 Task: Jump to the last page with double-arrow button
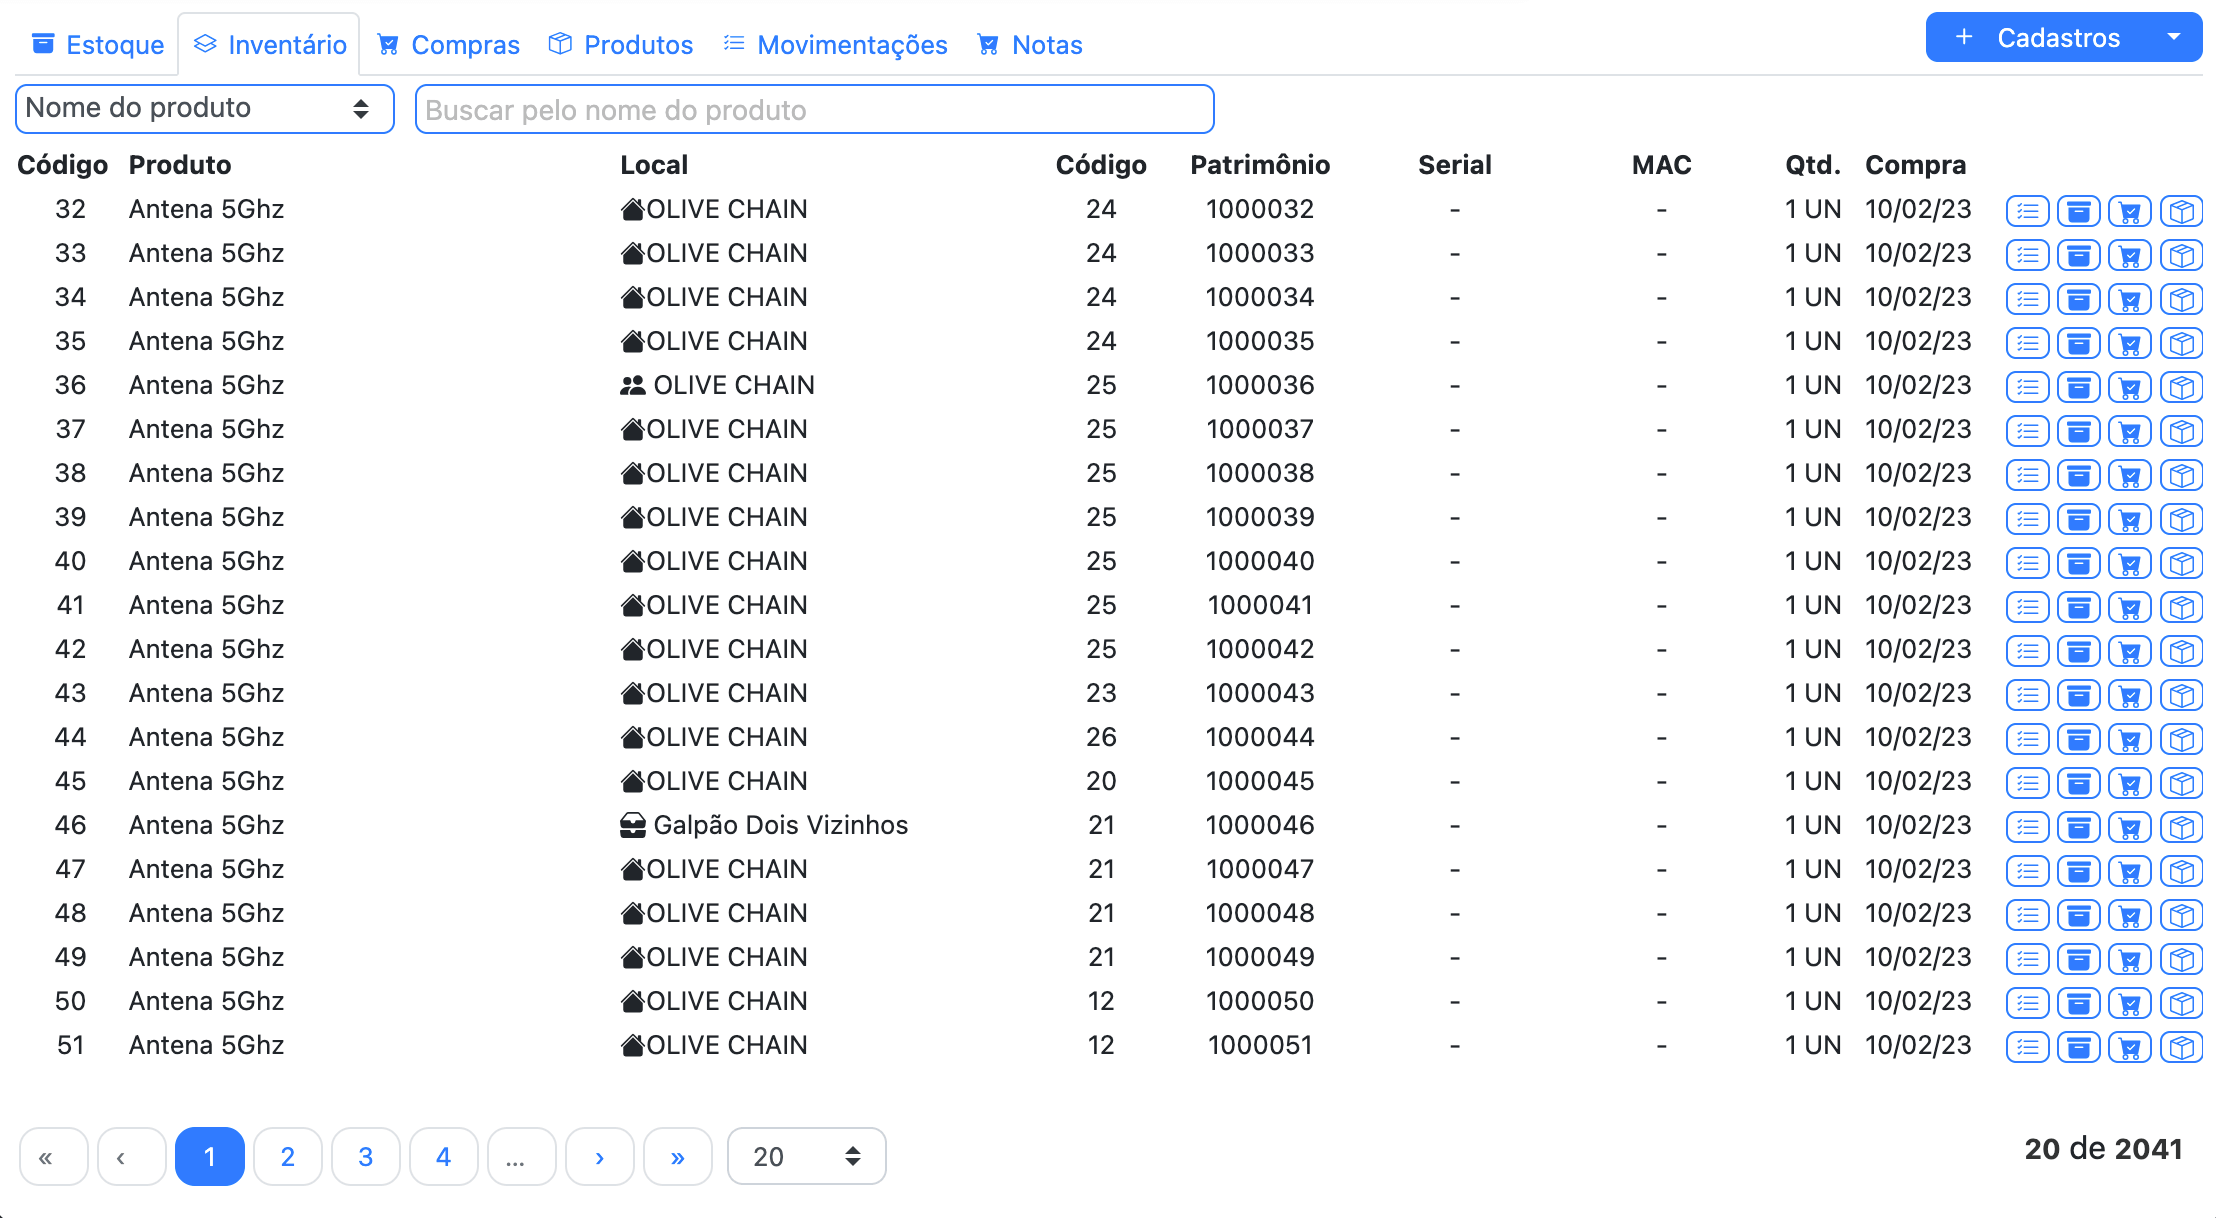pyautogui.click(x=678, y=1156)
